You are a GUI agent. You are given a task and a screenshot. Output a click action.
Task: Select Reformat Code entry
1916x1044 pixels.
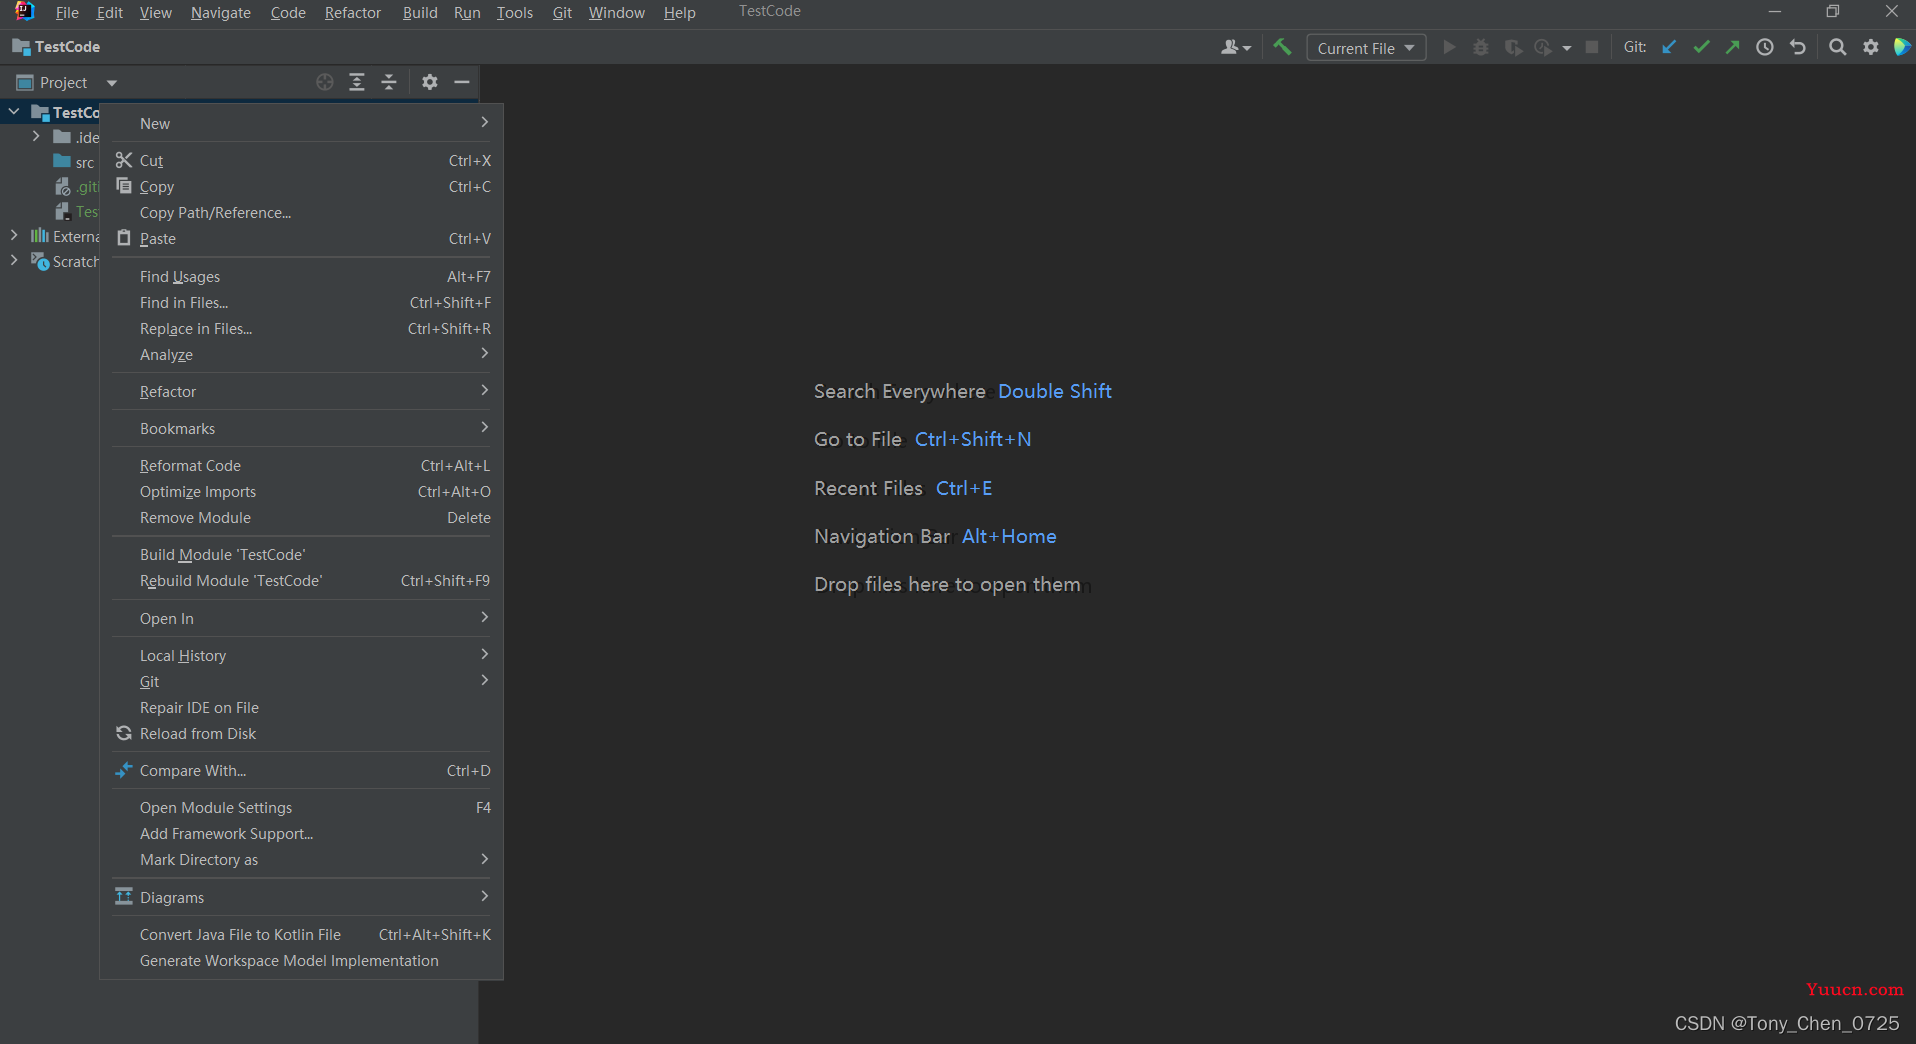[x=301, y=465]
